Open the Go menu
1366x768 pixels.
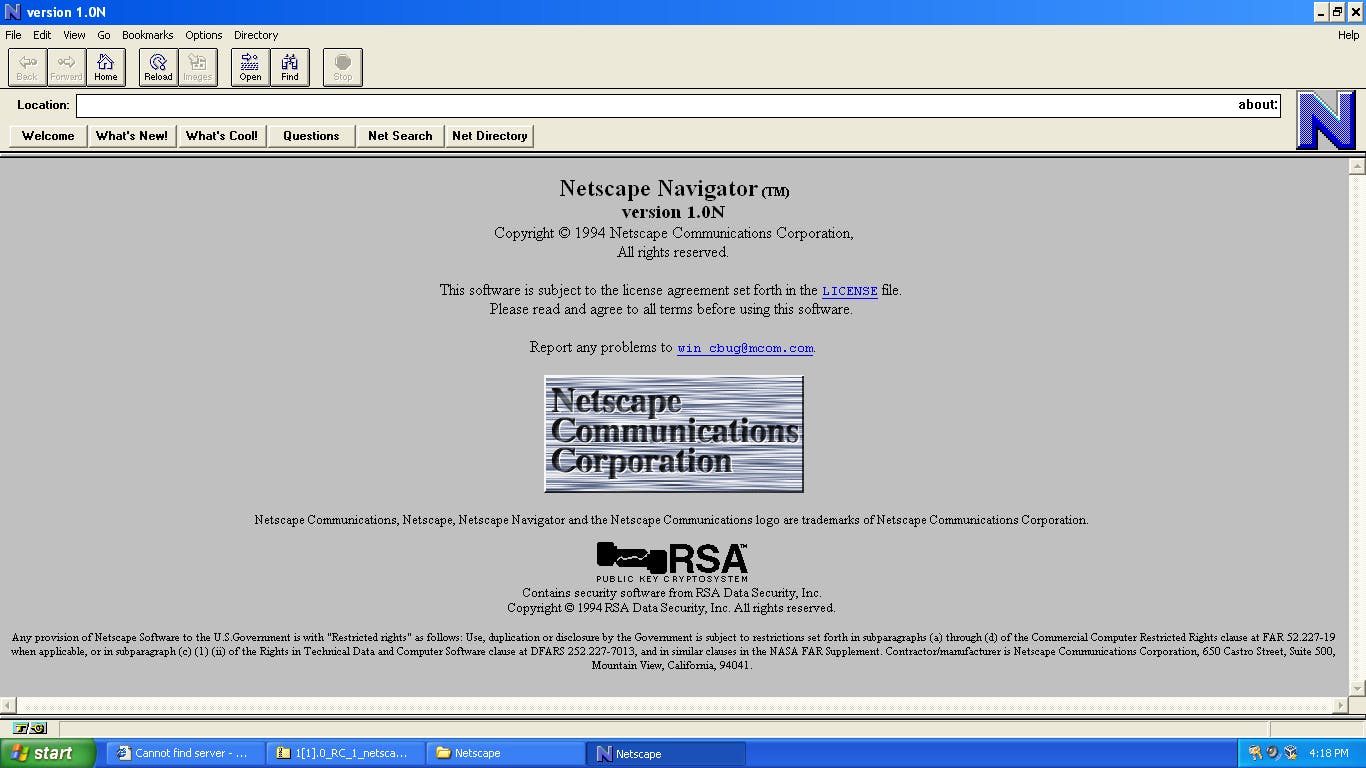tap(104, 35)
